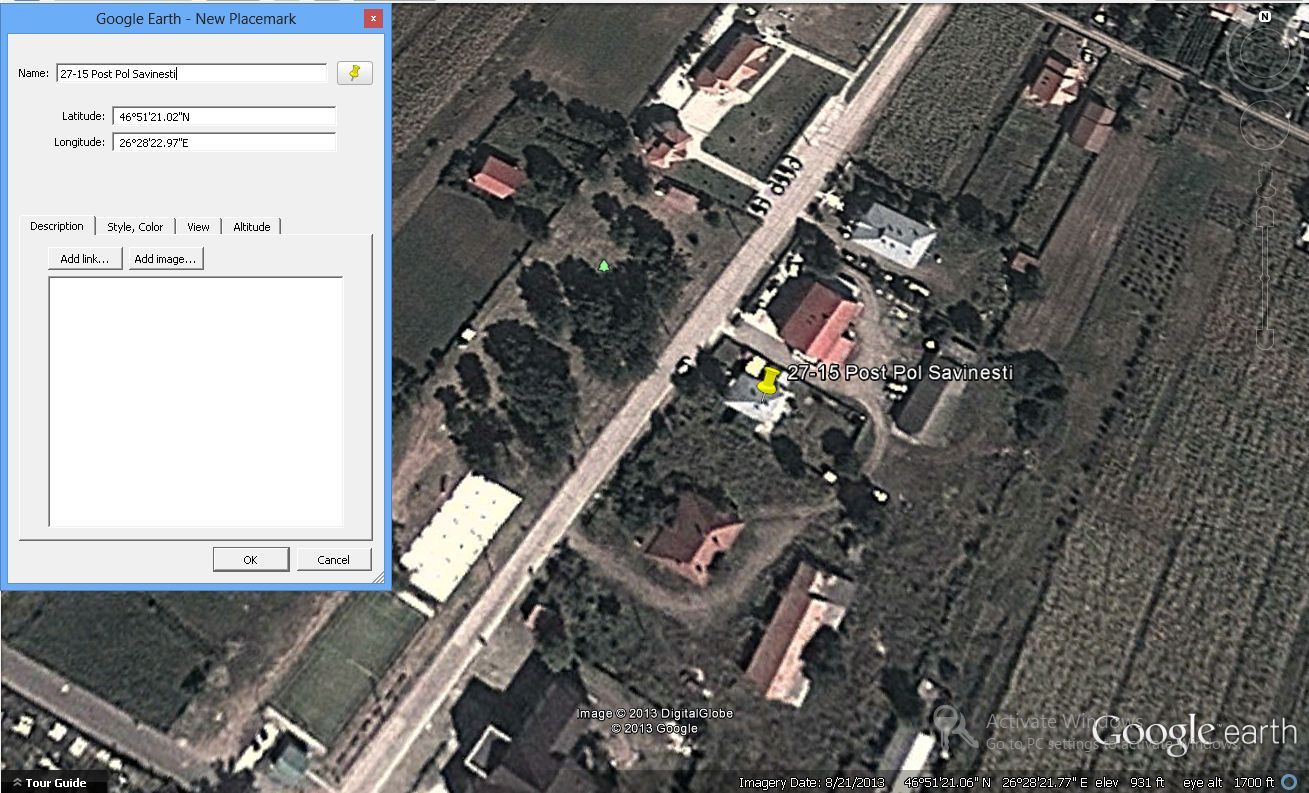Viewport: 1309px width, 793px height.
Task: Click the Move joystick circle
Action: [x=1264, y=124]
